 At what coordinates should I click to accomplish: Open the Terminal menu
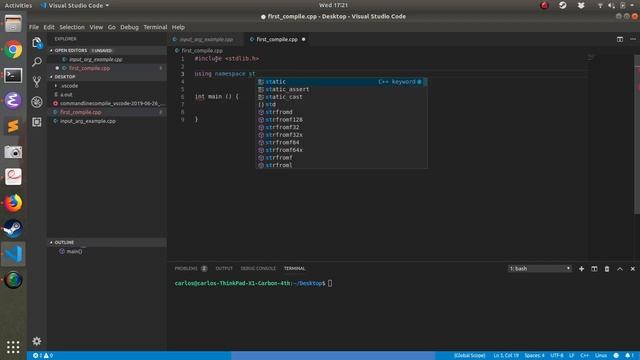tap(155, 27)
